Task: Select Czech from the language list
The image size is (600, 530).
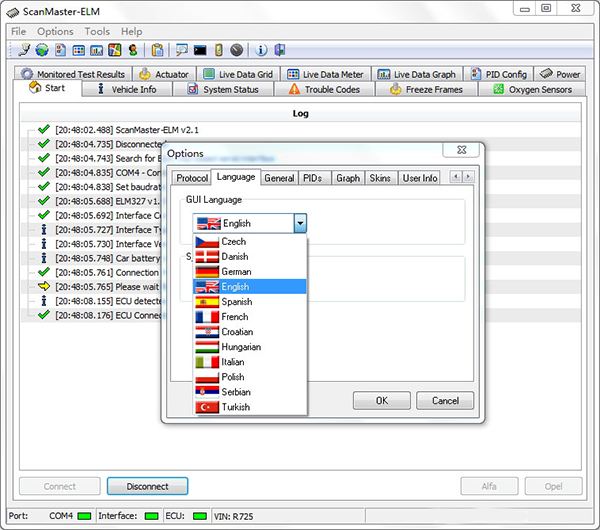Action: click(250, 242)
